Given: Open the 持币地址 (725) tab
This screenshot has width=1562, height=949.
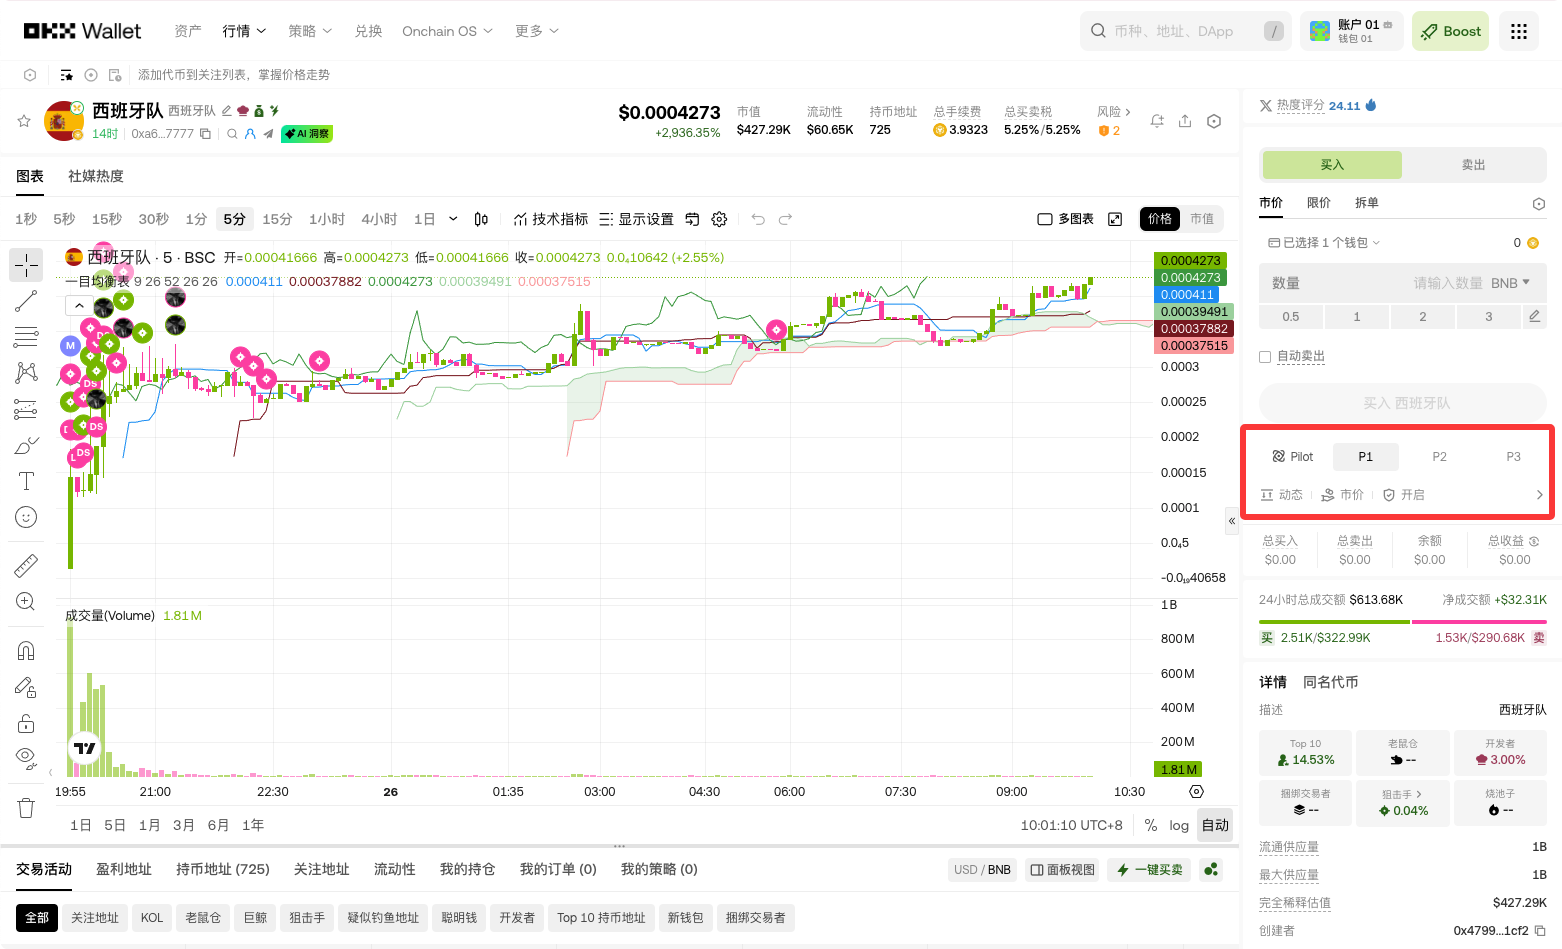Looking at the screenshot, I should point(223,869).
